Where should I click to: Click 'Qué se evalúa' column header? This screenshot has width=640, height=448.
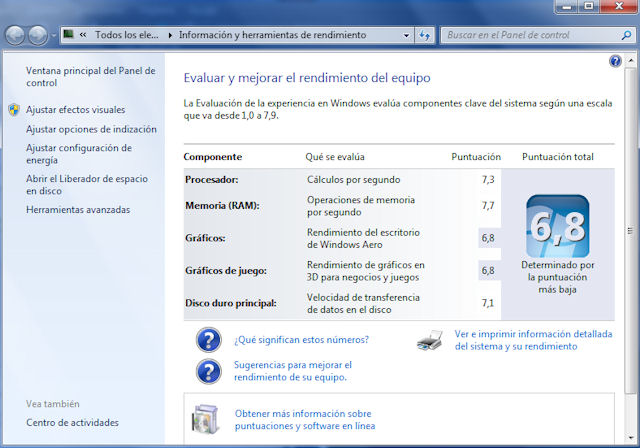335,157
